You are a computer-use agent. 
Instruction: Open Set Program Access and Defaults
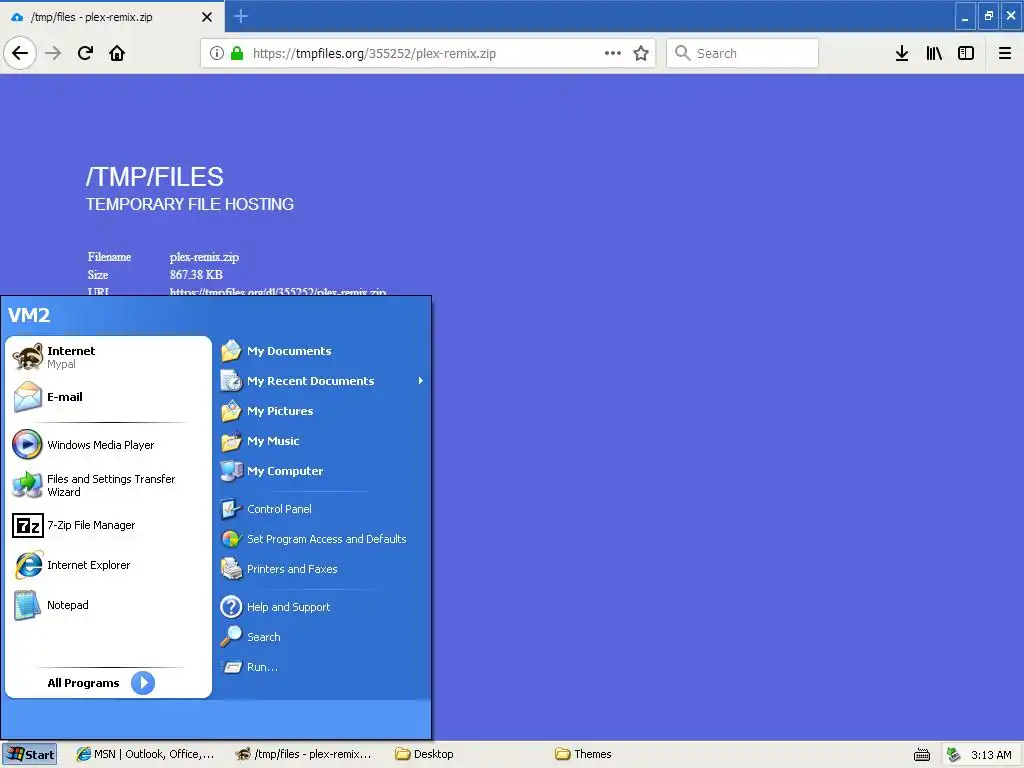323,539
